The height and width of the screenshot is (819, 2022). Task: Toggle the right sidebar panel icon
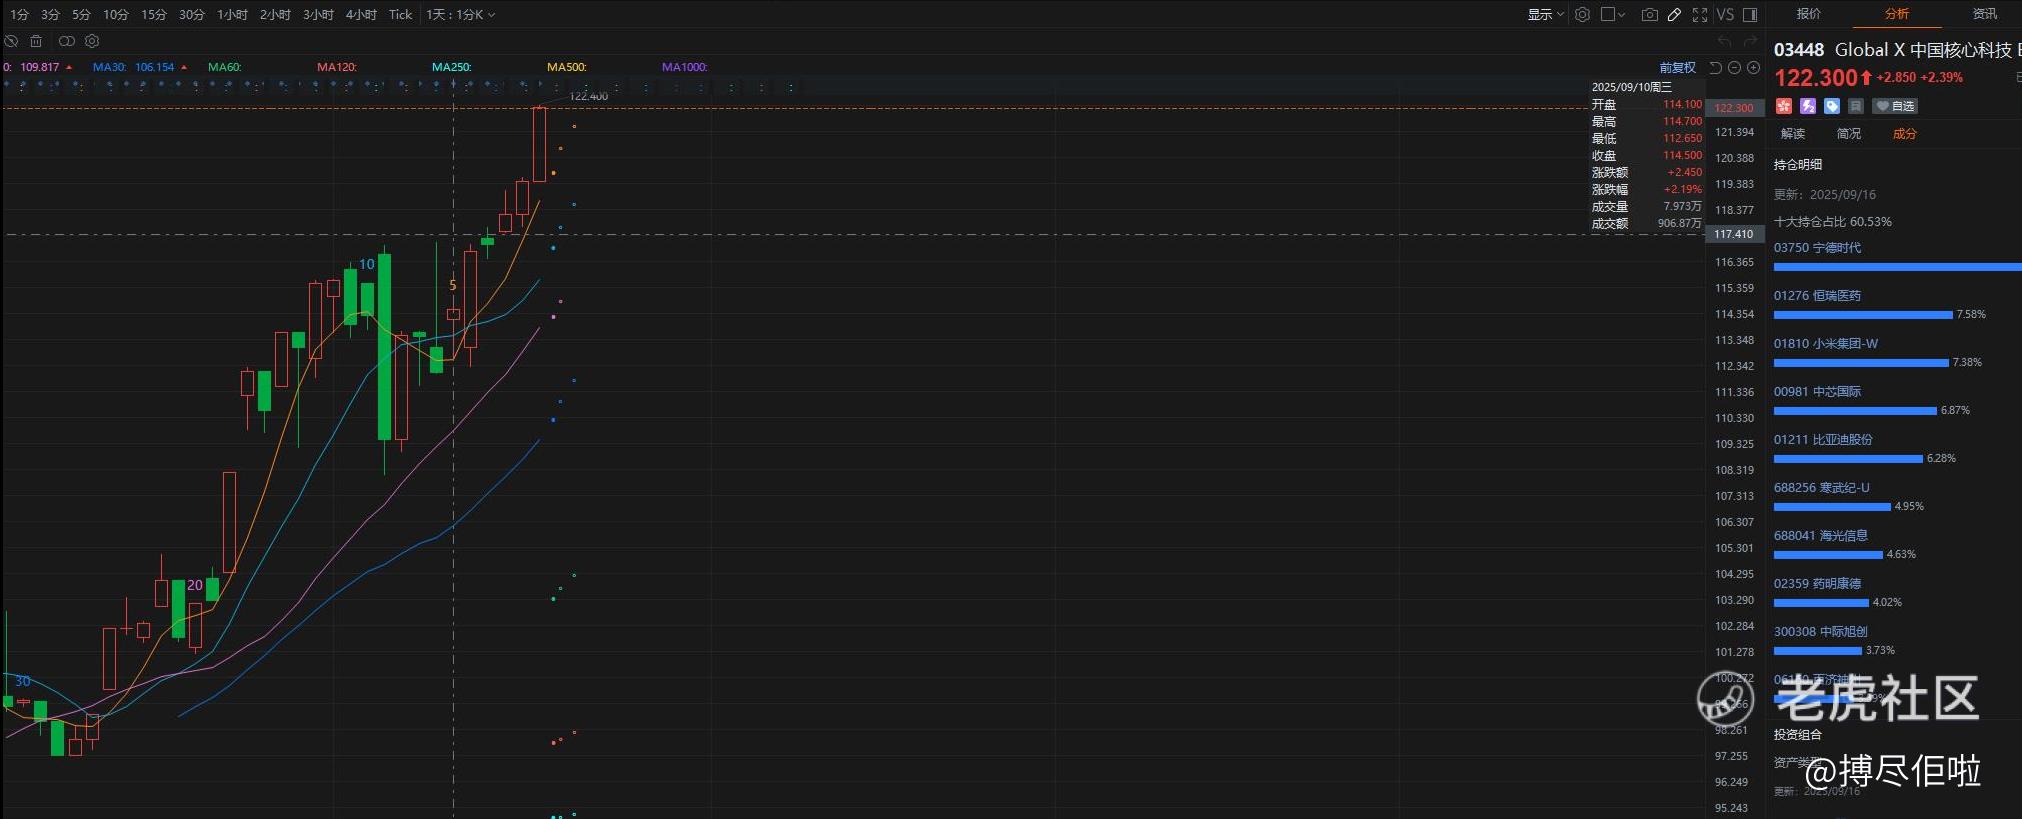(x=1750, y=14)
